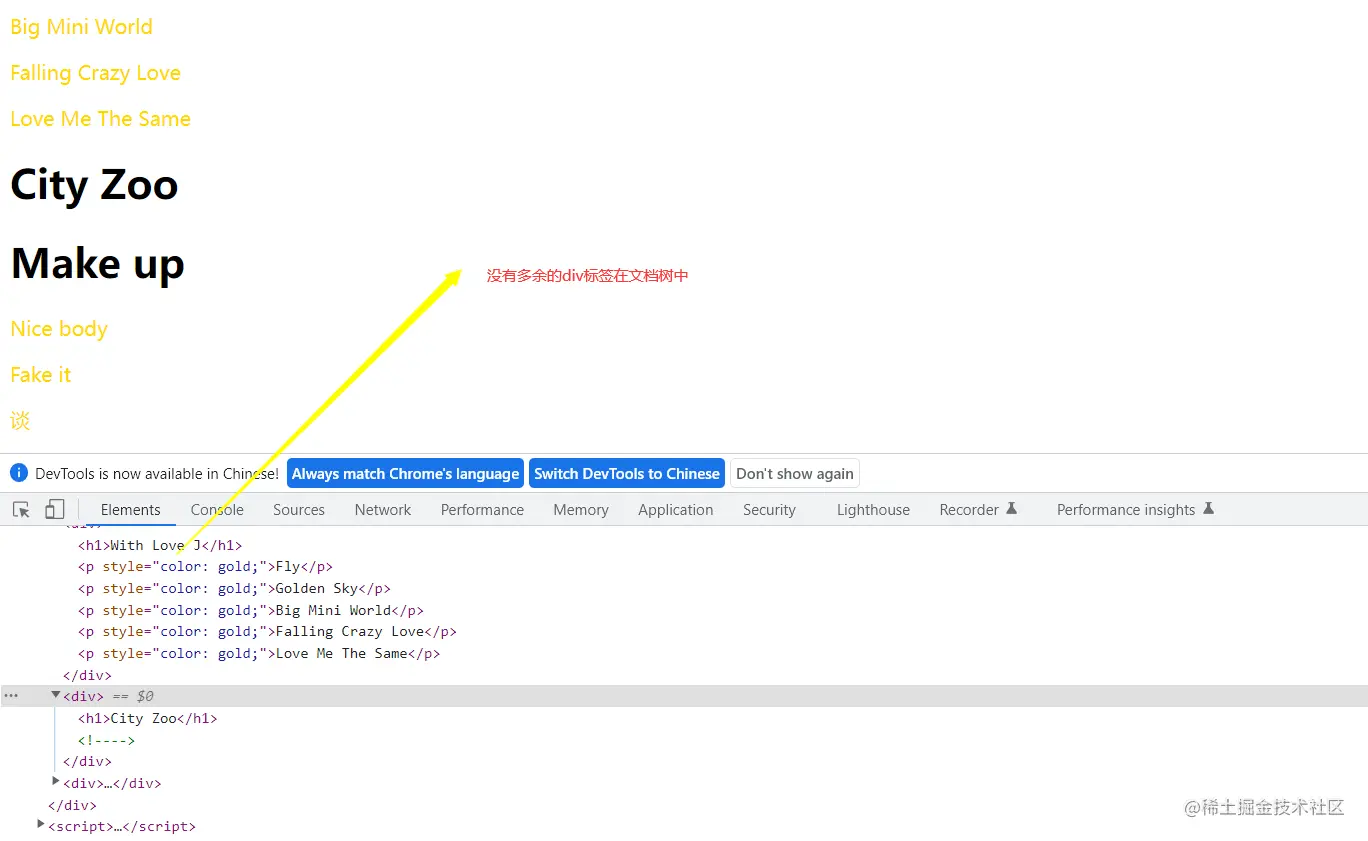Toggle the device toolbar icon
This screenshot has width=1368, height=841.
pyautogui.click(x=54, y=510)
